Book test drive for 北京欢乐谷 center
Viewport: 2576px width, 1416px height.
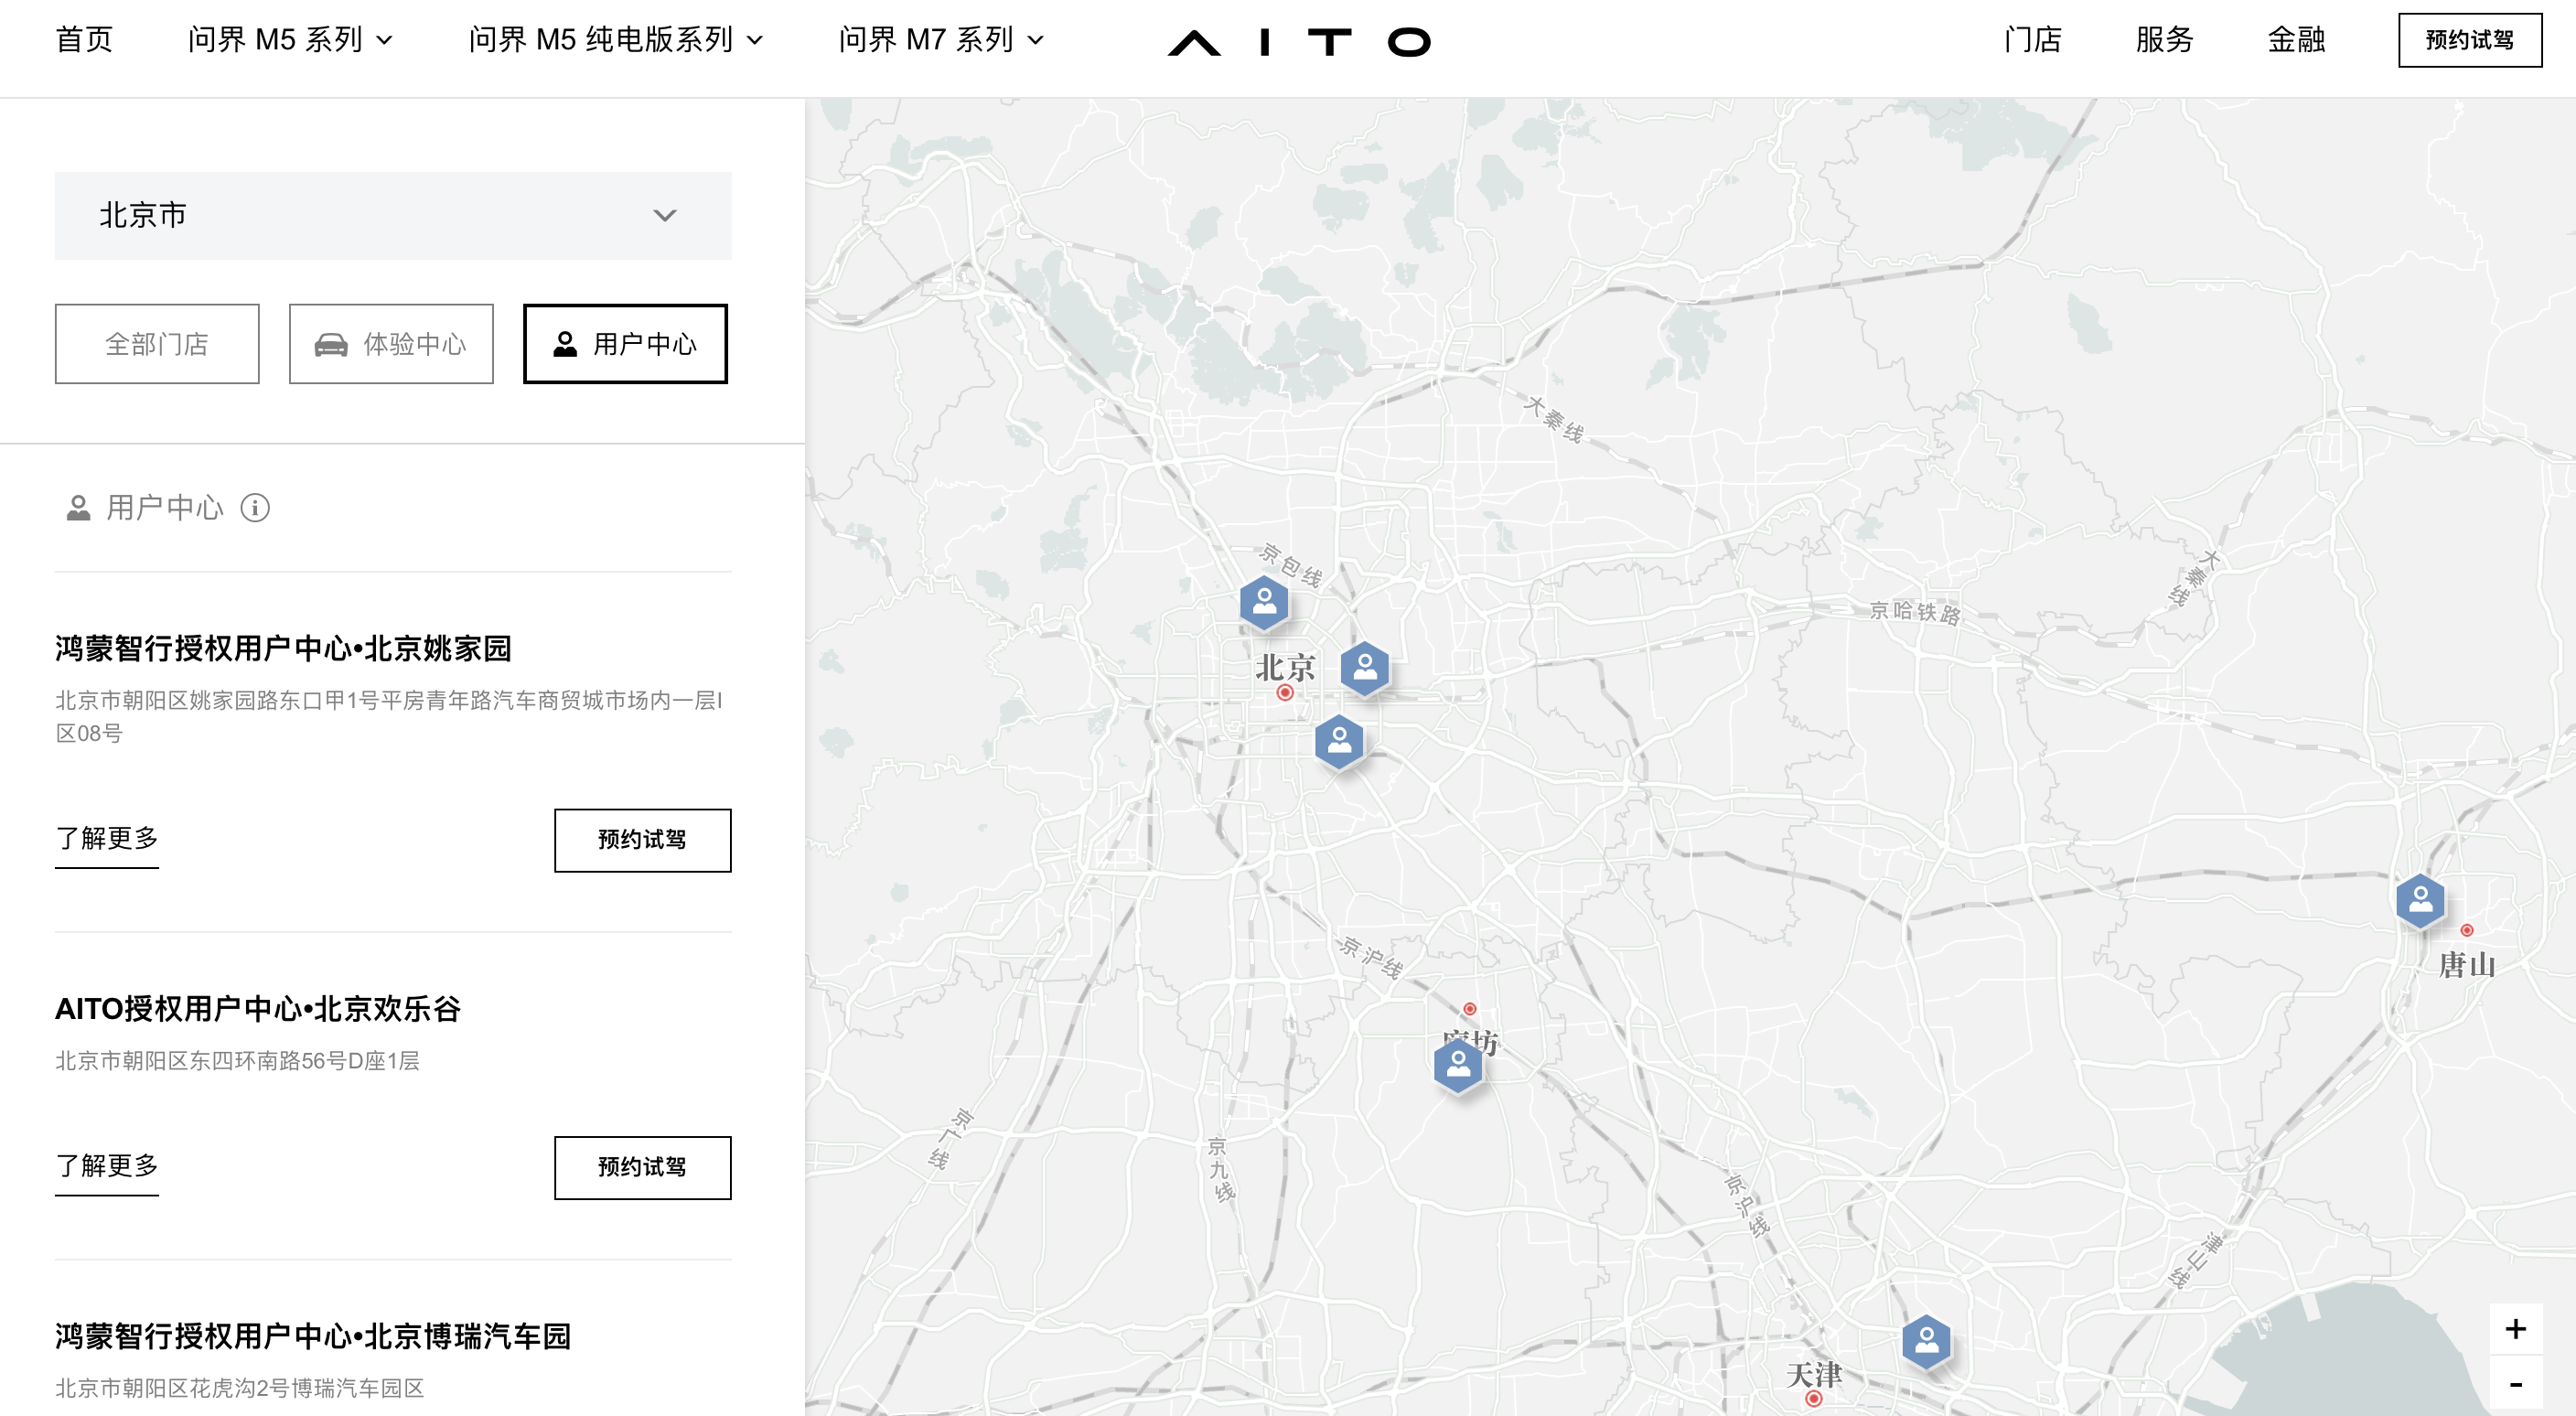[x=643, y=1167]
